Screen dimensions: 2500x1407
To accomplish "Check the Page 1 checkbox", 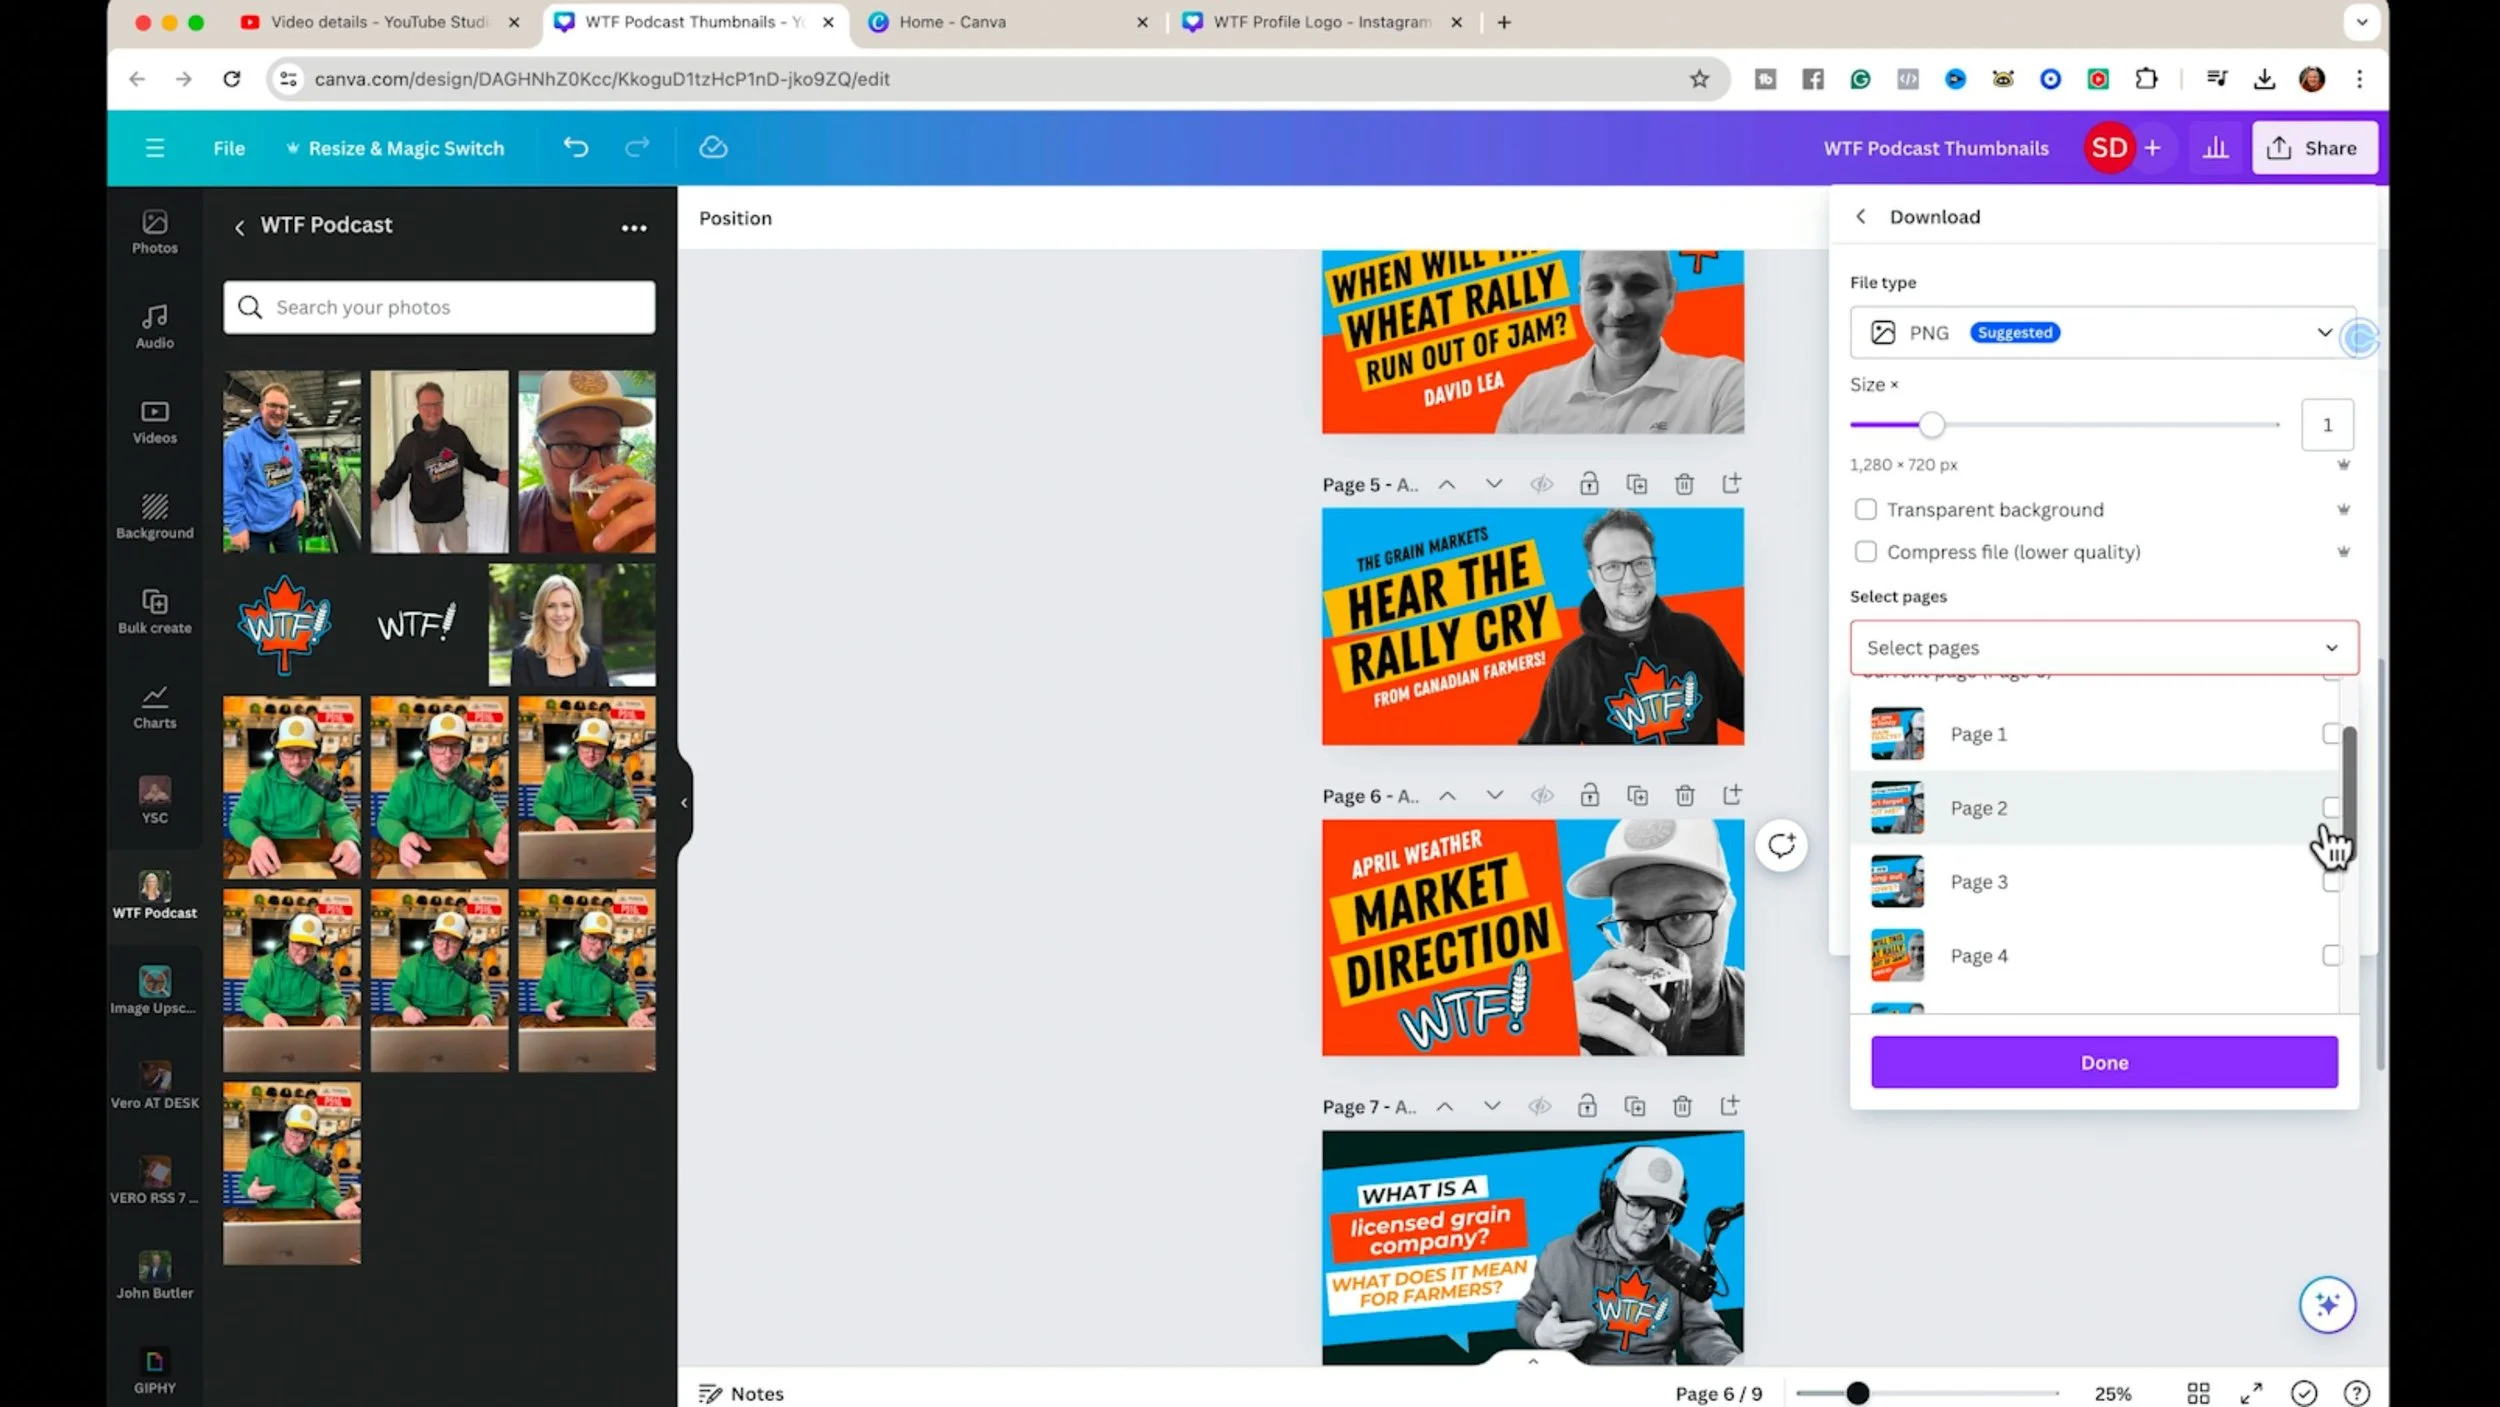I will click(2331, 734).
